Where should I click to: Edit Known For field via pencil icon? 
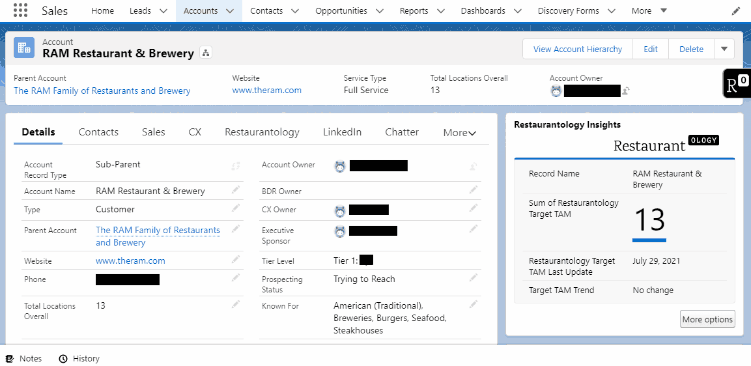[473, 304]
